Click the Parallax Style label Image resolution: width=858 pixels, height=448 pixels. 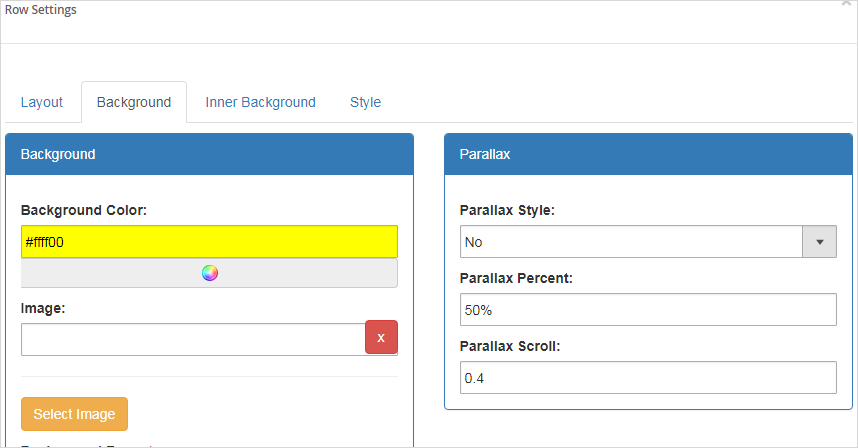point(507,210)
